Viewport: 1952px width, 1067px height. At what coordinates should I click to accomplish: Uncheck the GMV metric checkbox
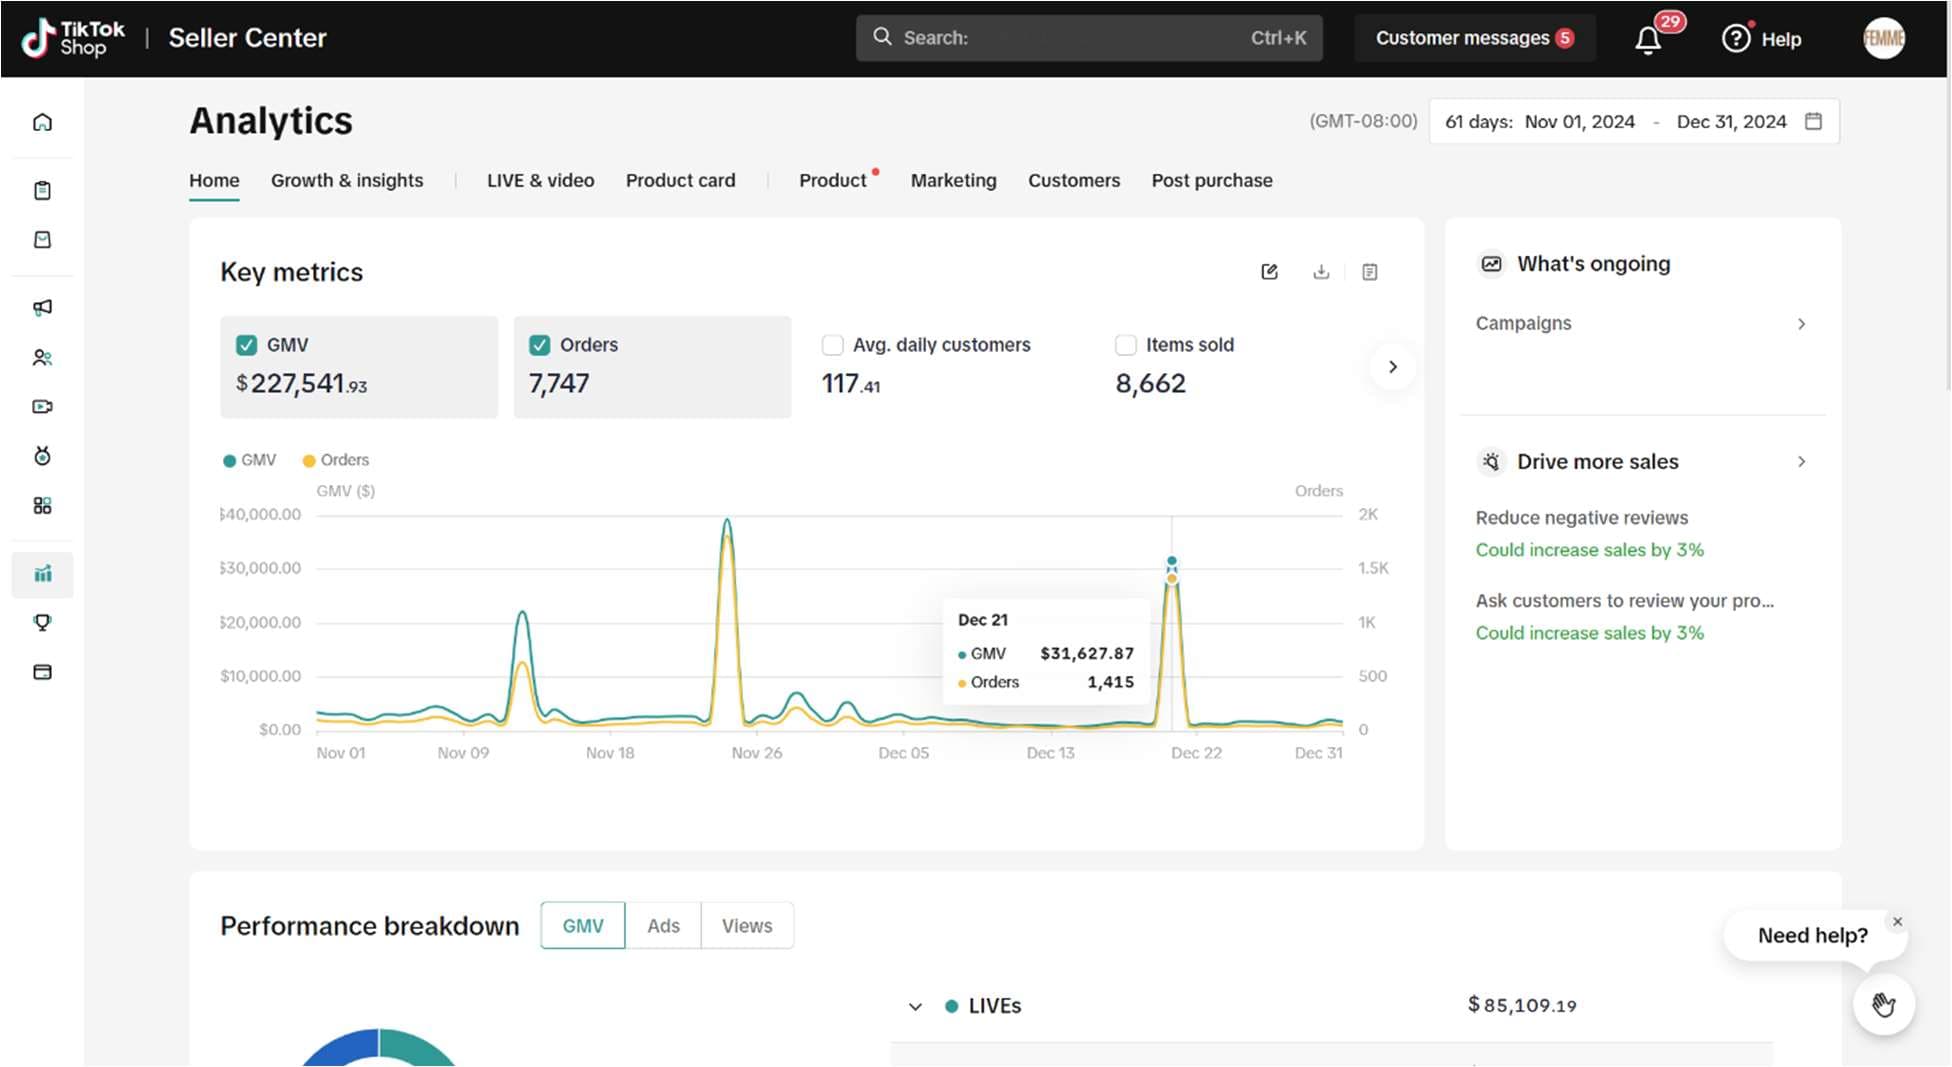[246, 345]
